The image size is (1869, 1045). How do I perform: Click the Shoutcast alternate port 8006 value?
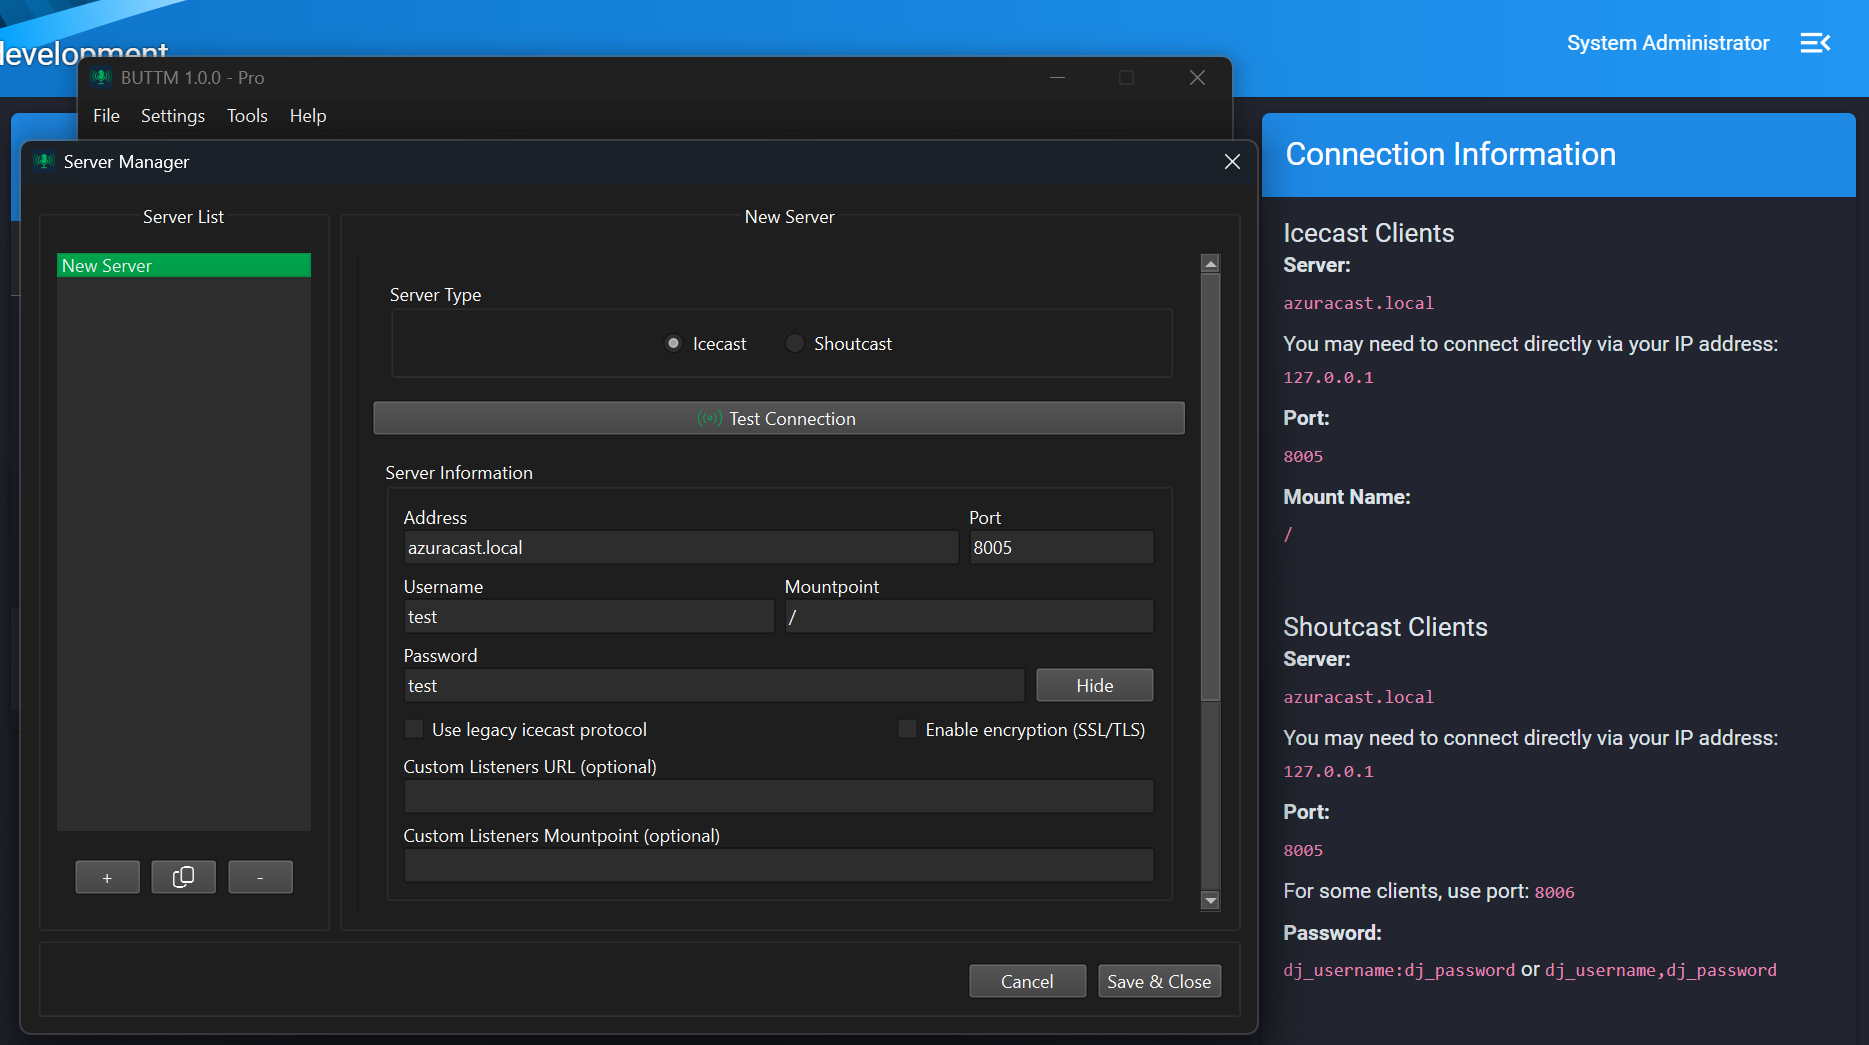click(1554, 892)
